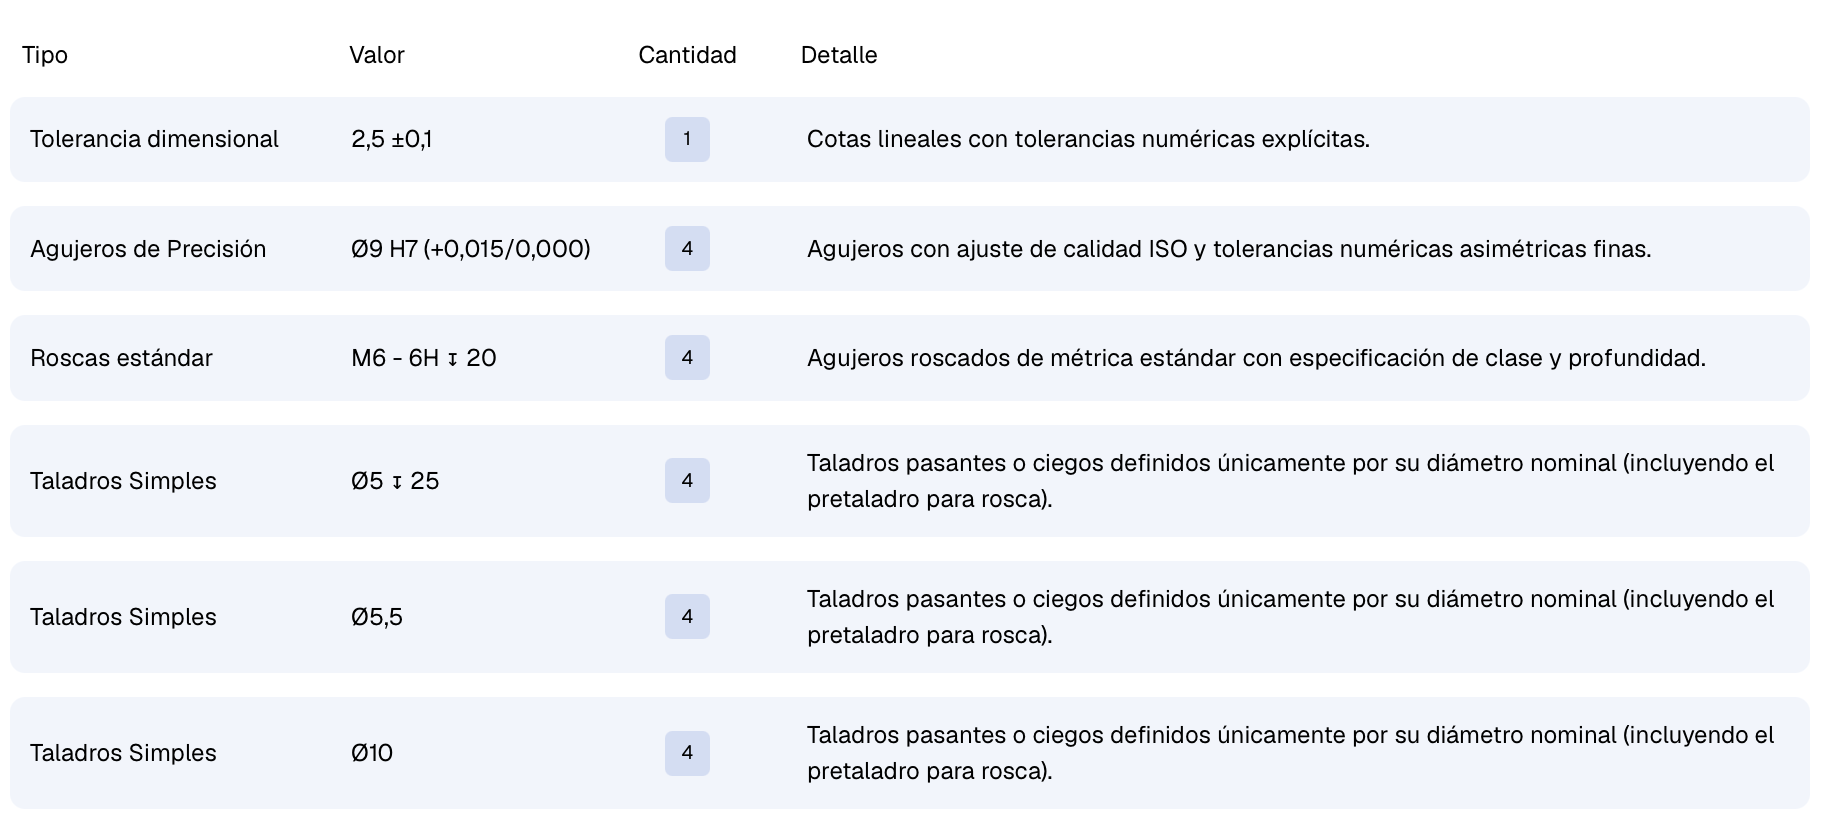Select the Roscas estándar row
Viewport: 1822px width, 840px height.
(910, 358)
